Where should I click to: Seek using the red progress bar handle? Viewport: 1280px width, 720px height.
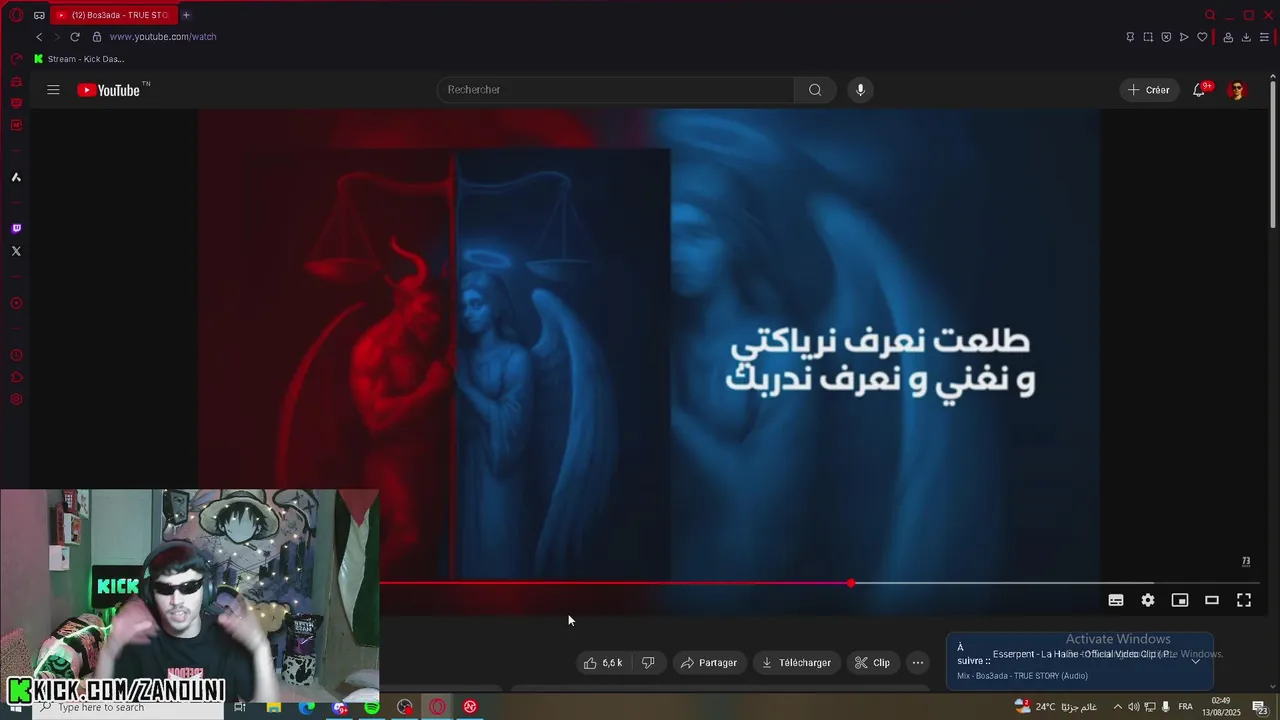click(851, 583)
